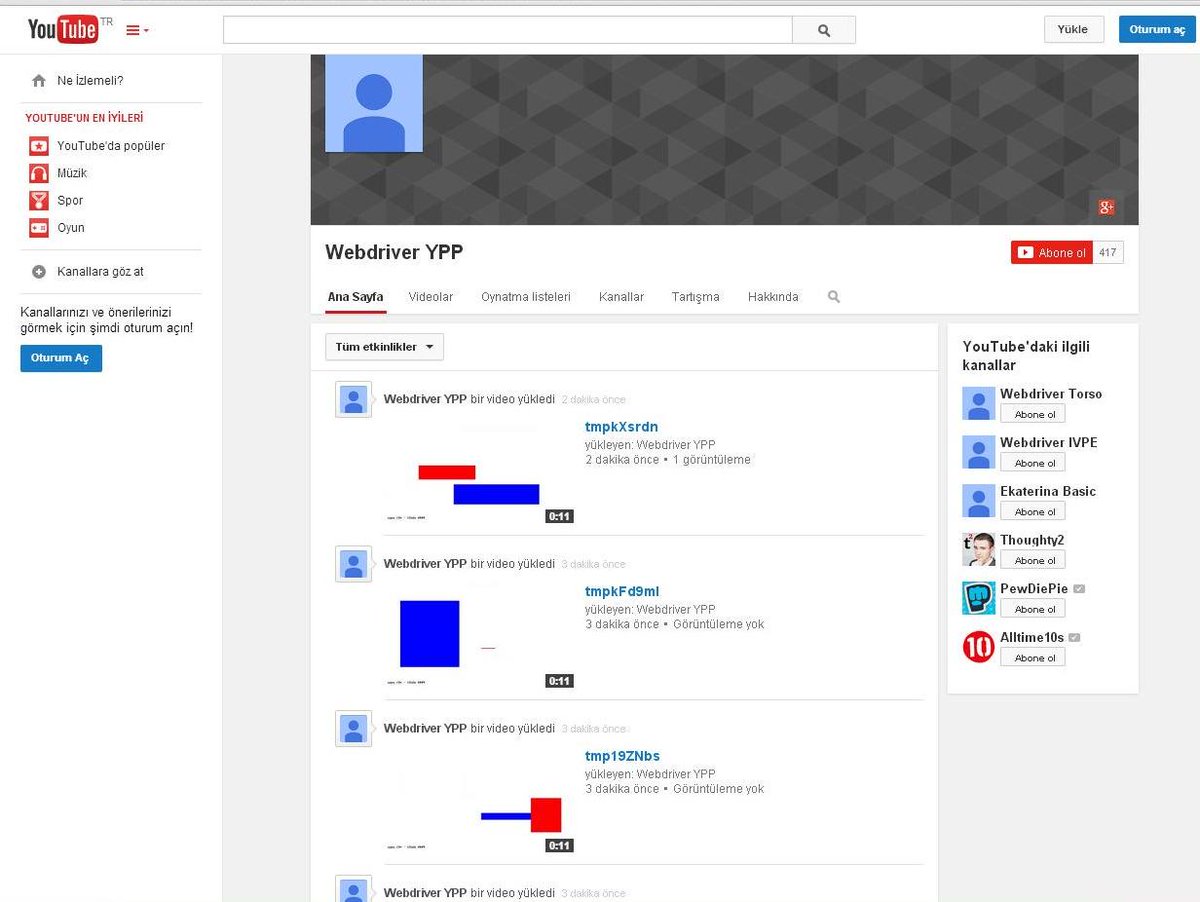Open the video titled tmpkFd9ml

622,591
